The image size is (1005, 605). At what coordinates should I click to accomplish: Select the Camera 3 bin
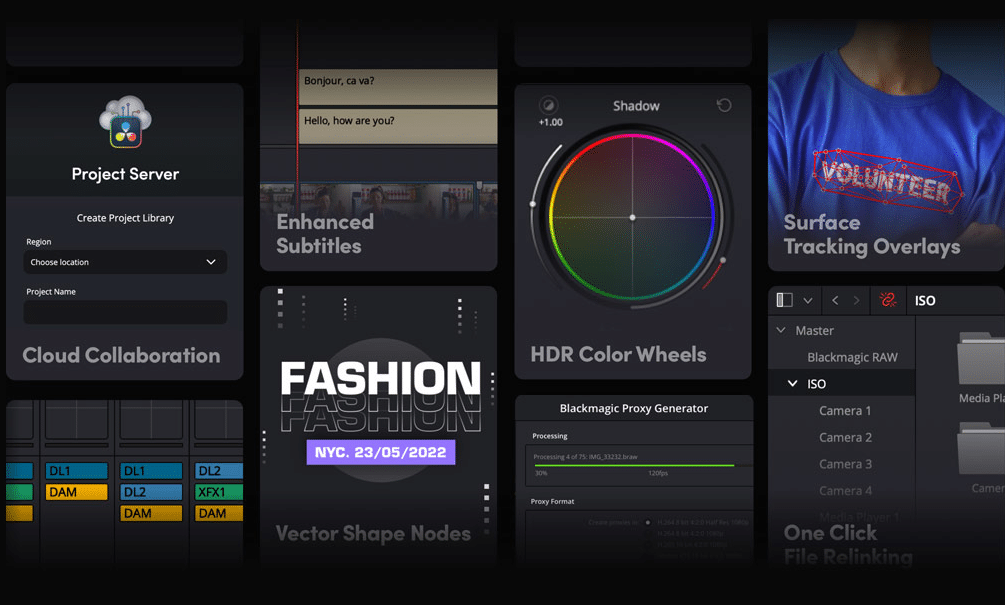tap(845, 464)
